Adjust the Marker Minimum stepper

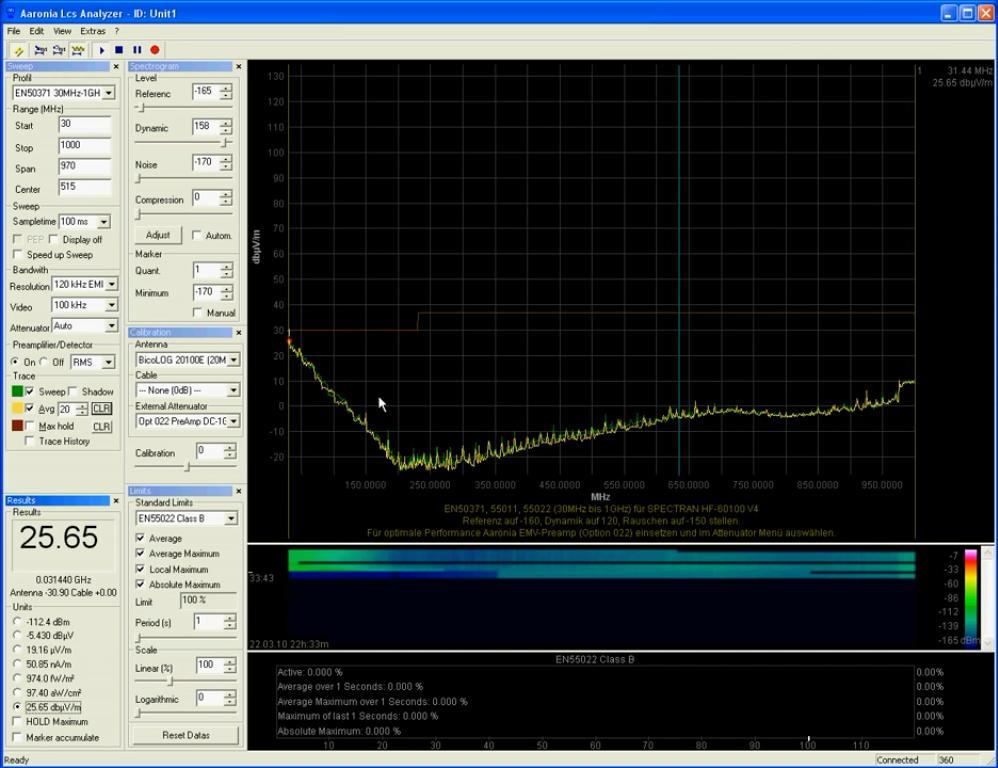tap(227, 293)
